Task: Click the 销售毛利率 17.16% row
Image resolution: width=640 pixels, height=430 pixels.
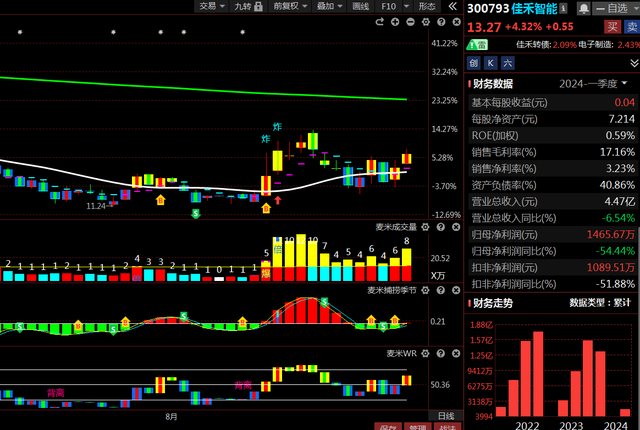Action: 553,152
